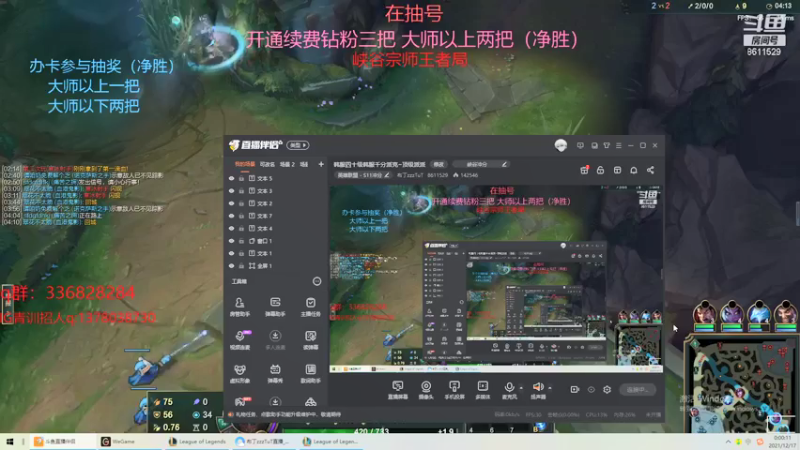Click the feedback message icon in title bar
This screenshot has width=800, height=450.
pos(580,145)
